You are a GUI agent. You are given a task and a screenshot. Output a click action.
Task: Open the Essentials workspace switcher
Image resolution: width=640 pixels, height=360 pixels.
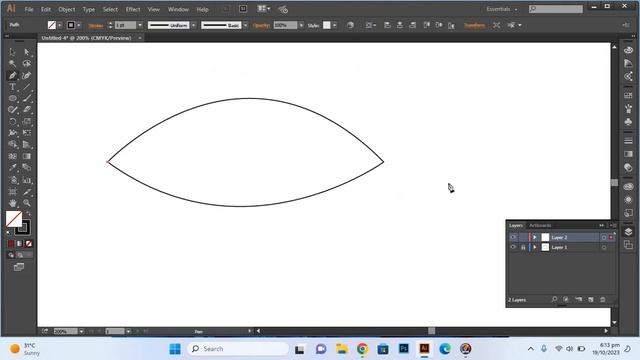pyautogui.click(x=502, y=9)
